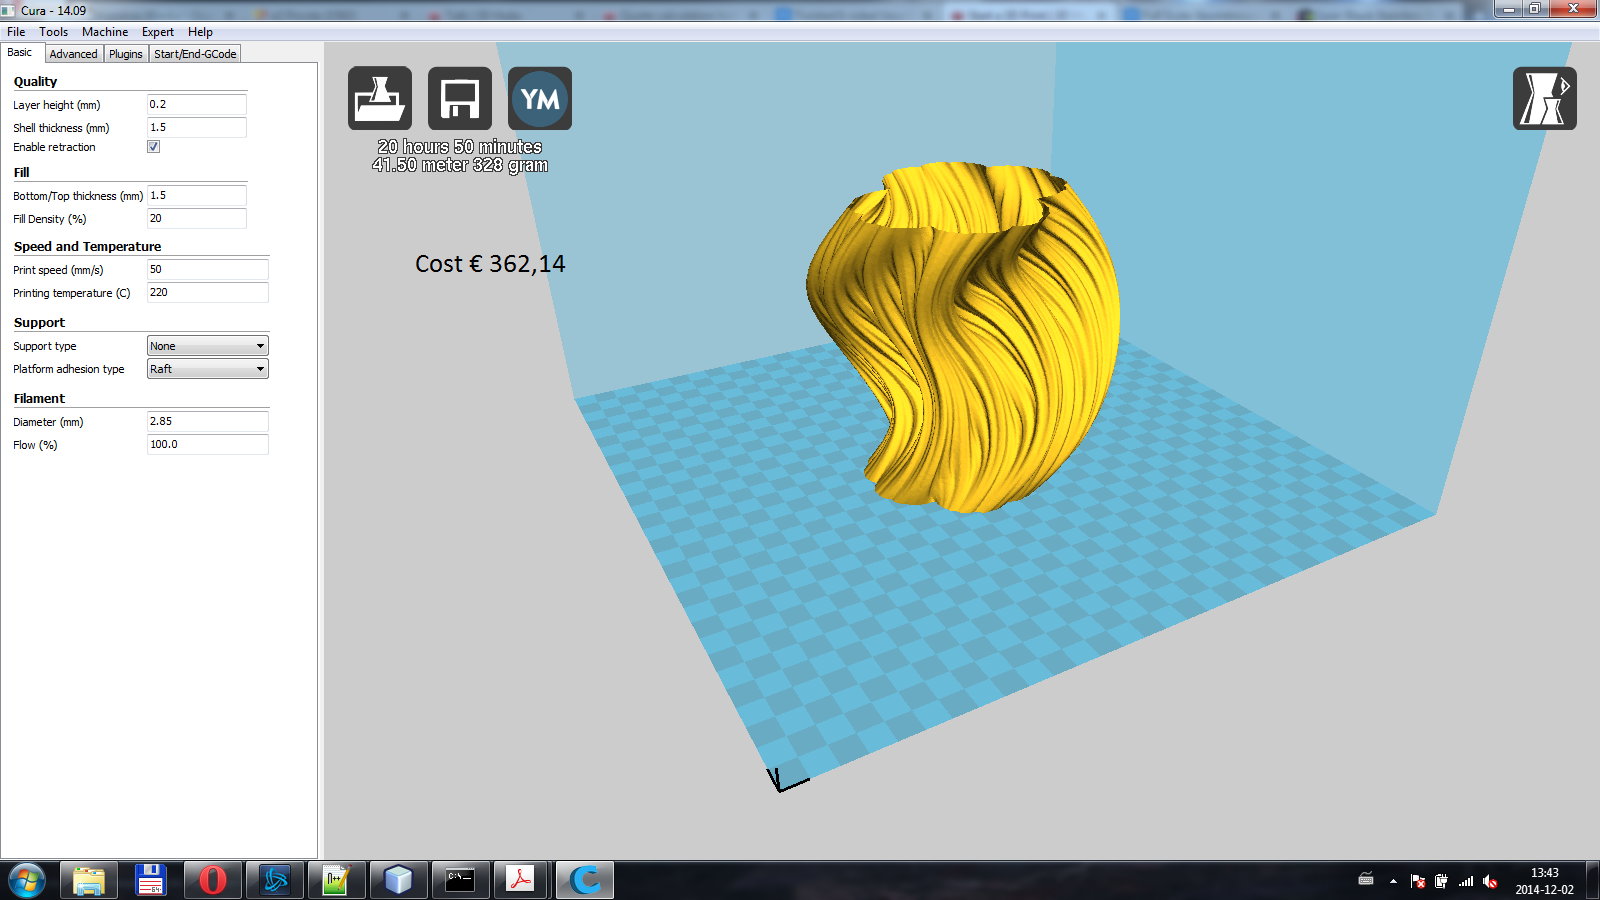This screenshot has width=1600, height=900.
Task: Switch to the Advanced tab
Action: (x=73, y=54)
